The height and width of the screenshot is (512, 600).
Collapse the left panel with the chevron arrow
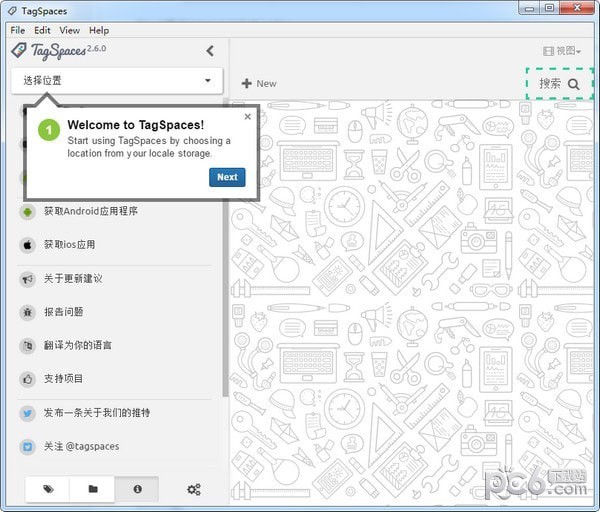pyautogui.click(x=210, y=51)
